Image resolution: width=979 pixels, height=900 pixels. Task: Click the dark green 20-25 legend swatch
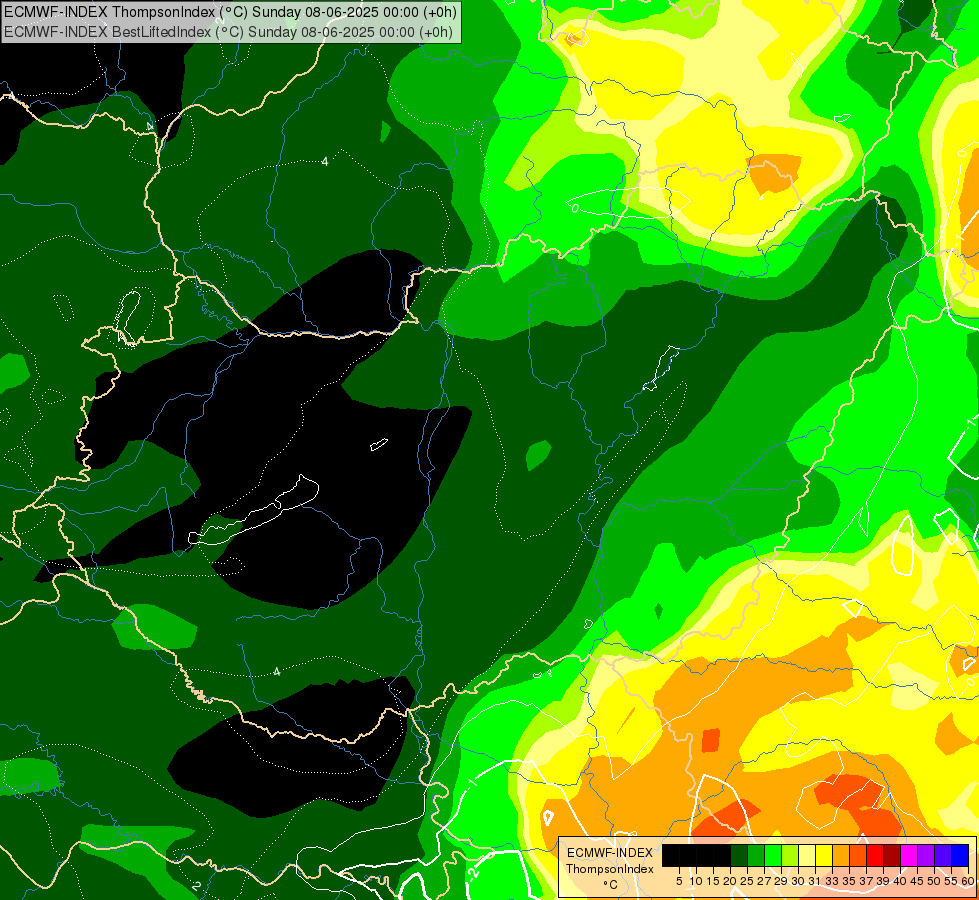coord(739,855)
